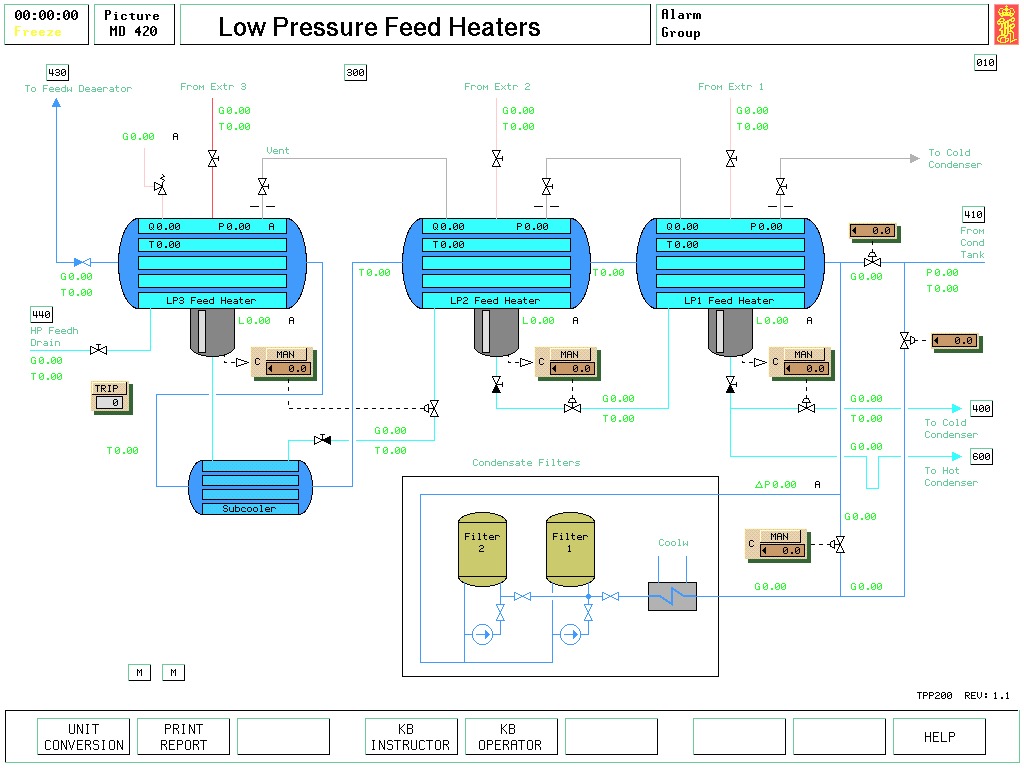Toggle the left M button
This screenshot has height=768, width=1024.
[139, 672]
